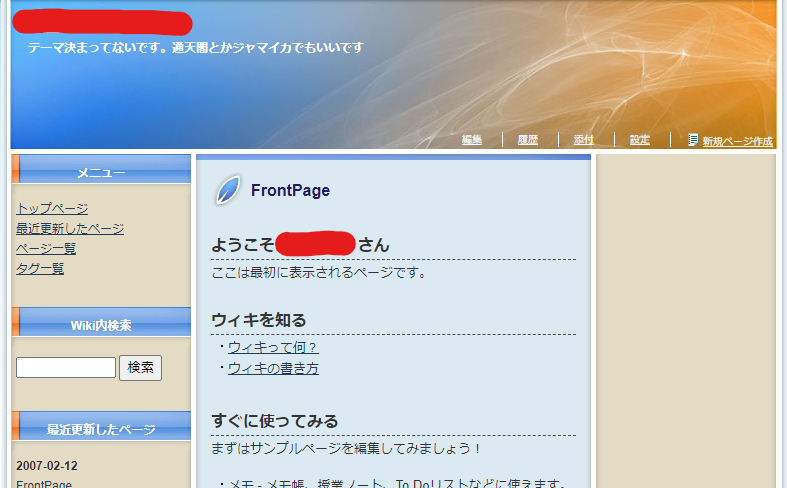Click the FrontPage page title
The image size is (787, 488).
(x=290, y=190)
